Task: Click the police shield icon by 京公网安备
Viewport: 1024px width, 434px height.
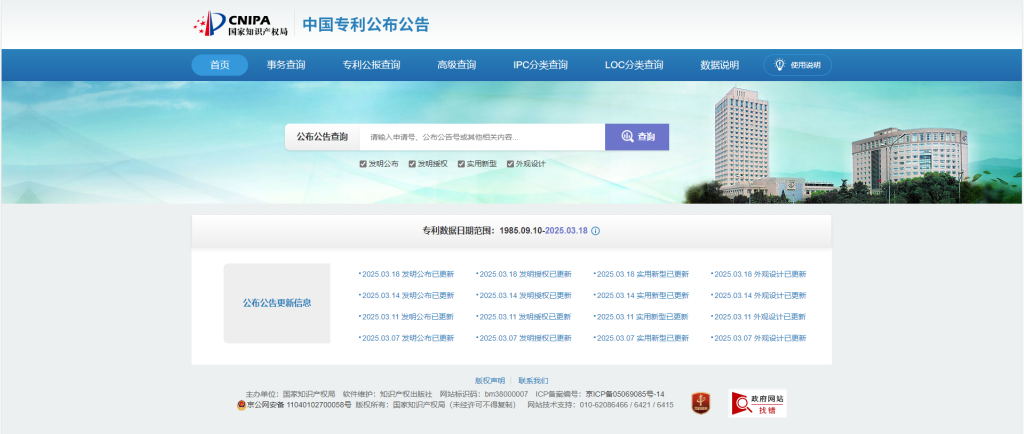Action: tap(241, 405)
